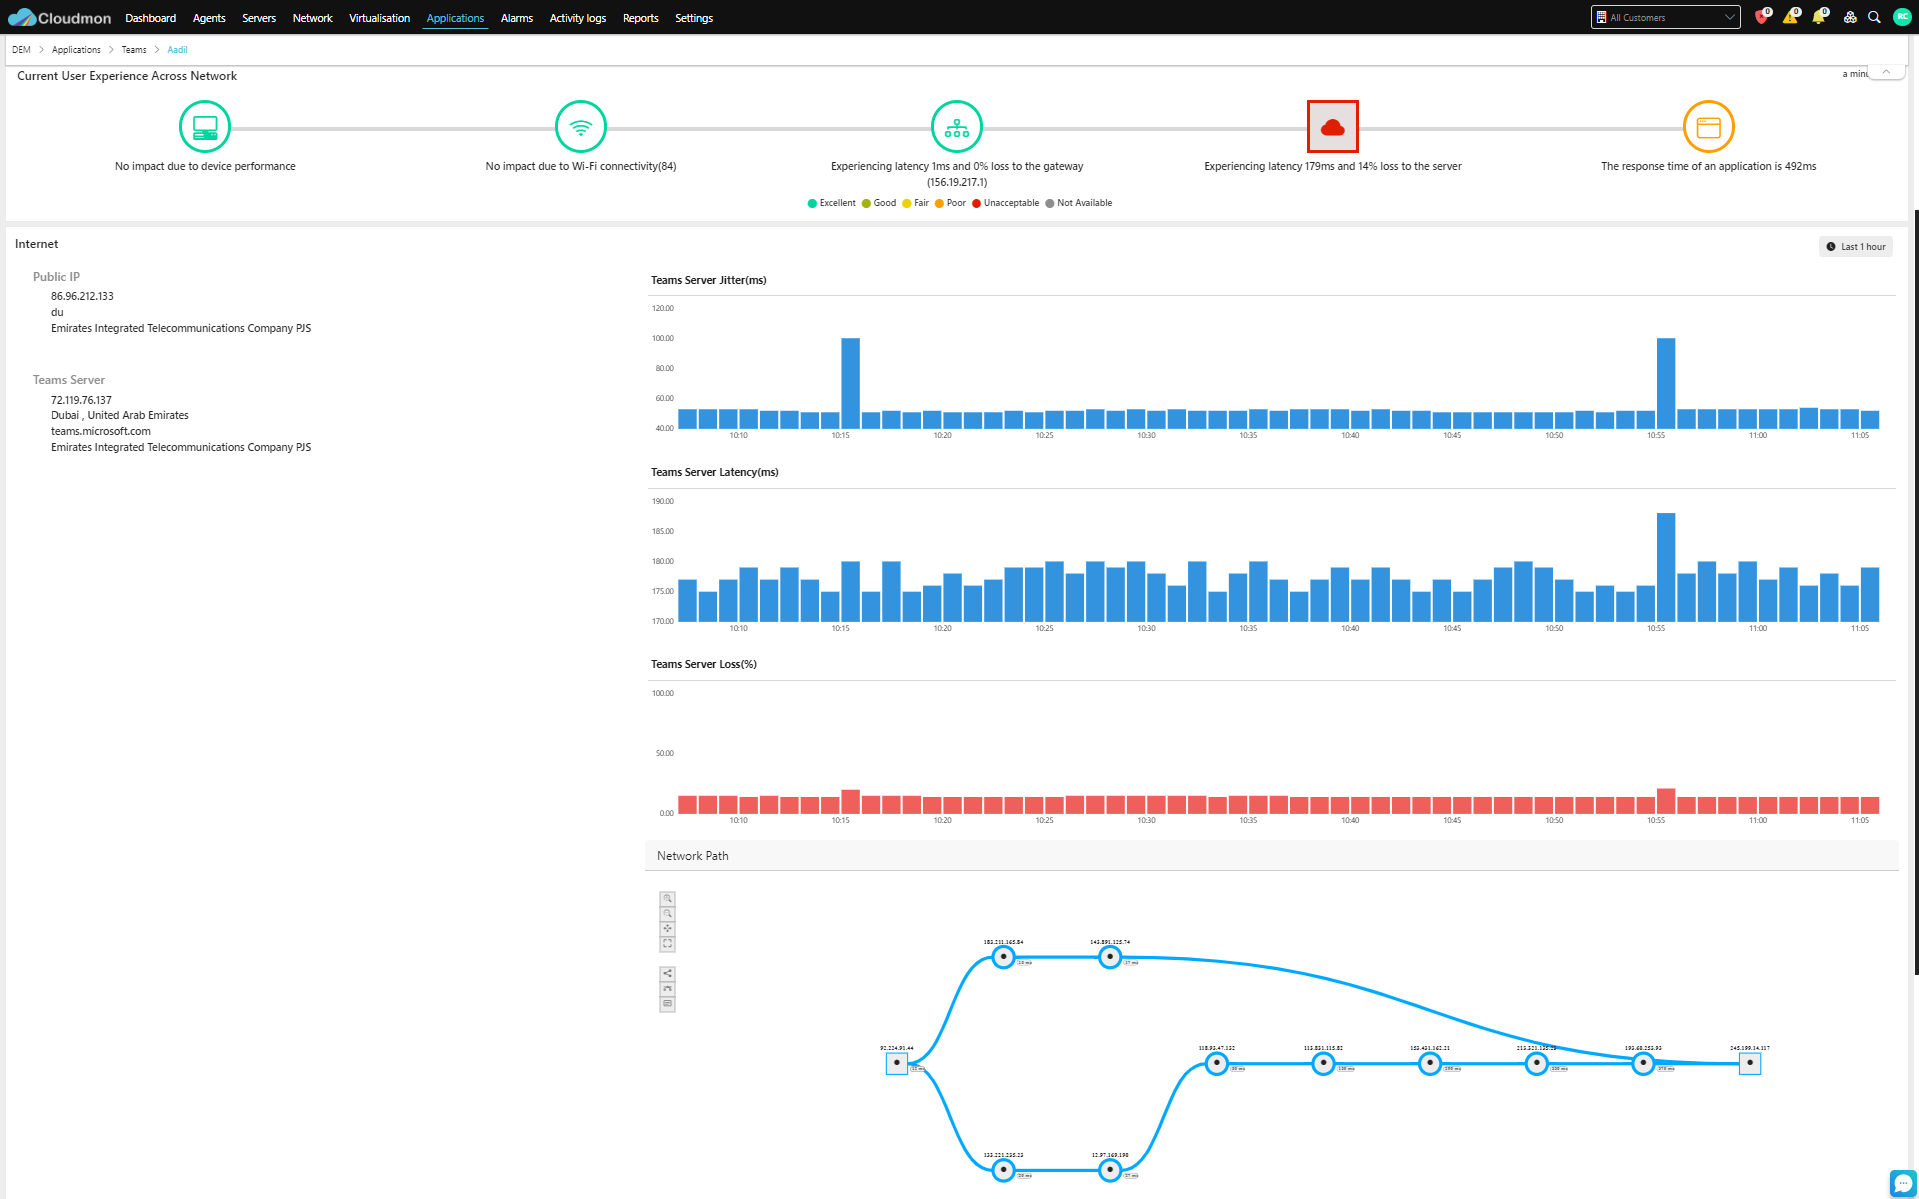Click the fit-to-screen icon in Network Path
Viewport: 1919px width, 1199px height.
[x=668, y=944]
